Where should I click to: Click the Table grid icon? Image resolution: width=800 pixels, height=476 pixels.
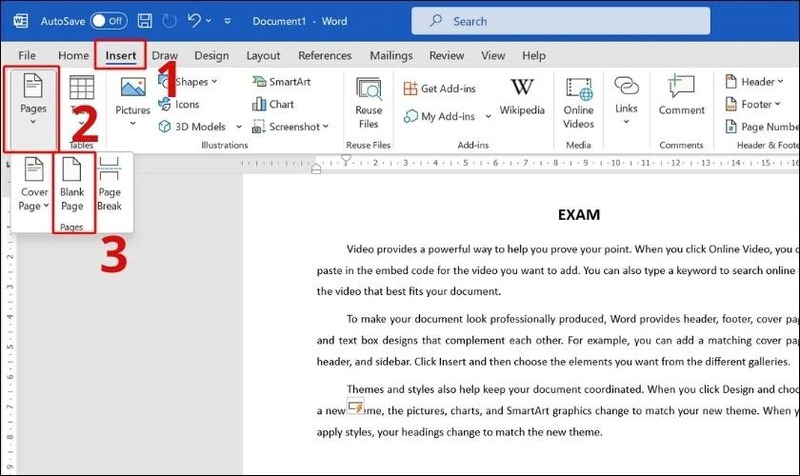click(82, 87)
